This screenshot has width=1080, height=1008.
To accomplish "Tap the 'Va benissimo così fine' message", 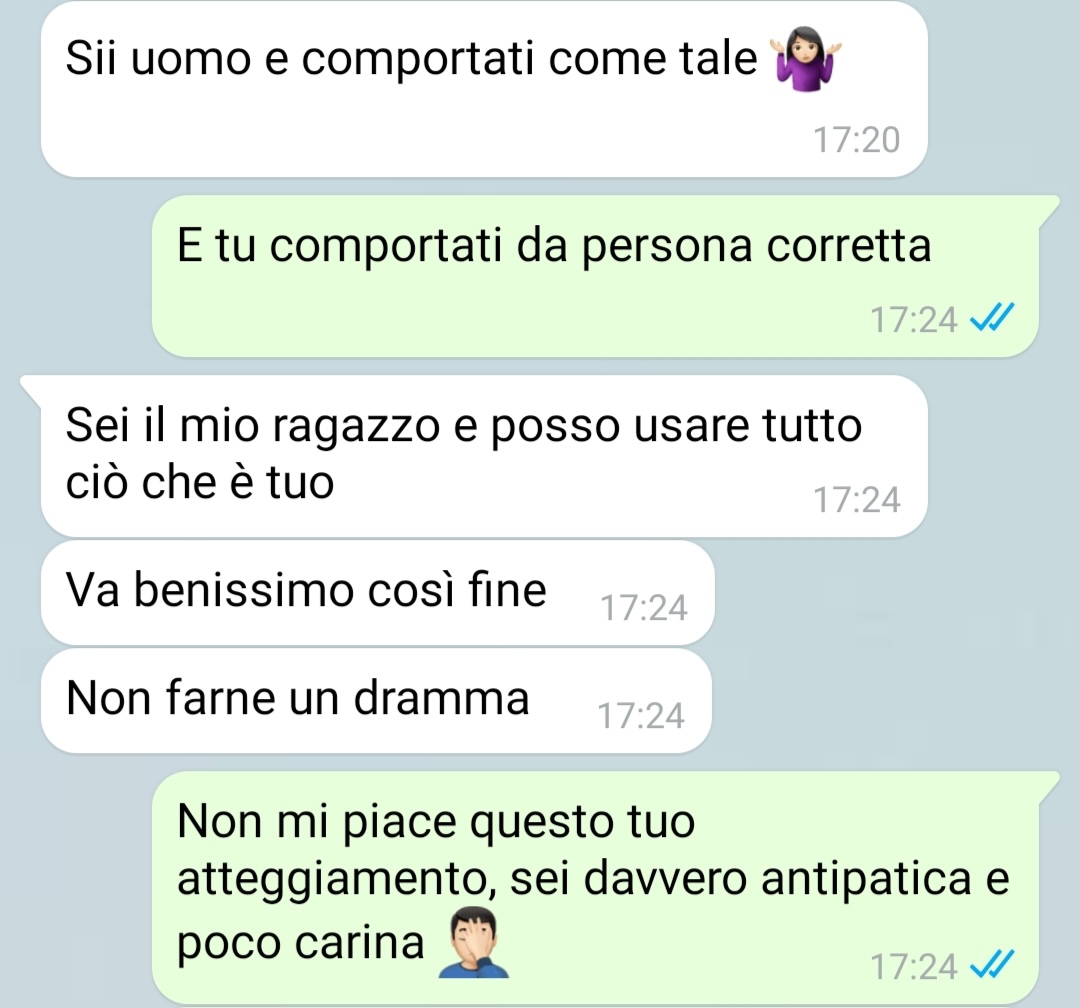I will (x=377, y=593).
